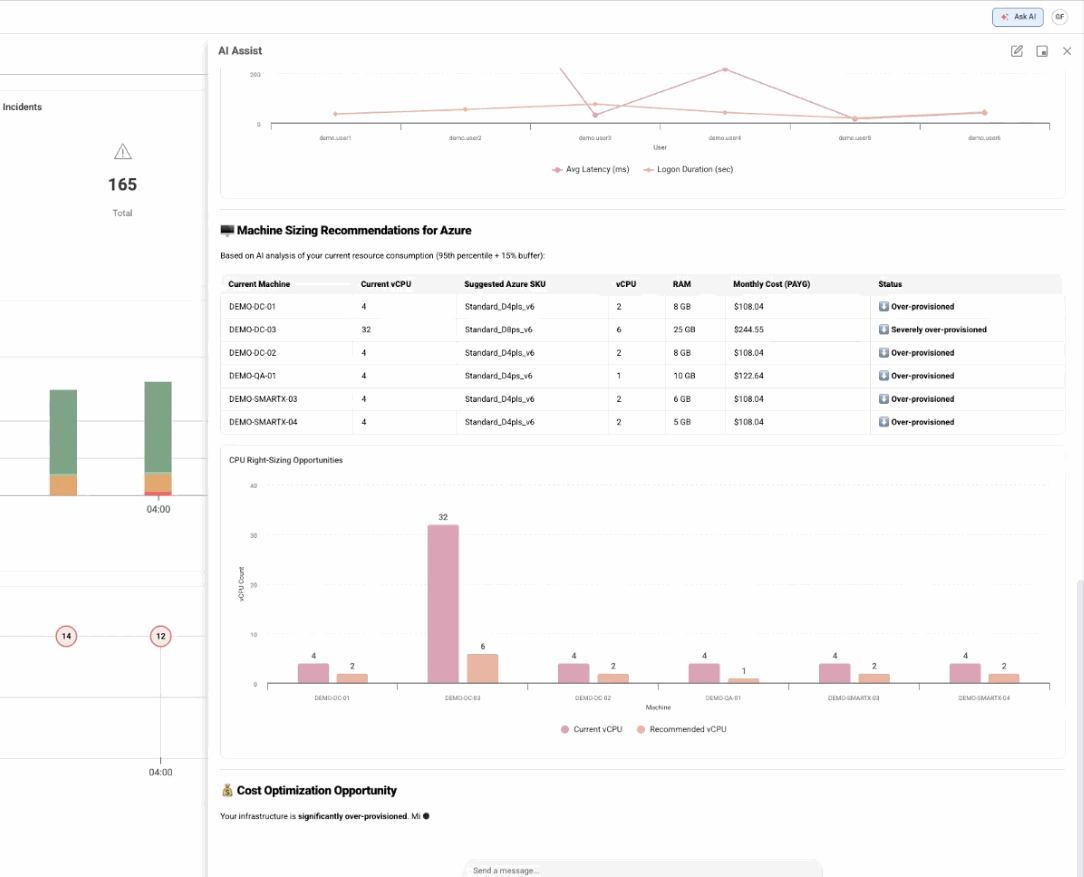This screenshot has width=1084, height=877.
Task: Click the monitor icon beside Machine Sizing Recommendations
Action: (226, 230)
